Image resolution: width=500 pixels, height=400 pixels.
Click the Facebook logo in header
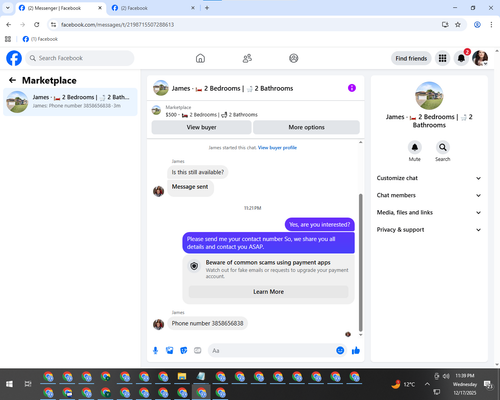(x=14, y=58)
